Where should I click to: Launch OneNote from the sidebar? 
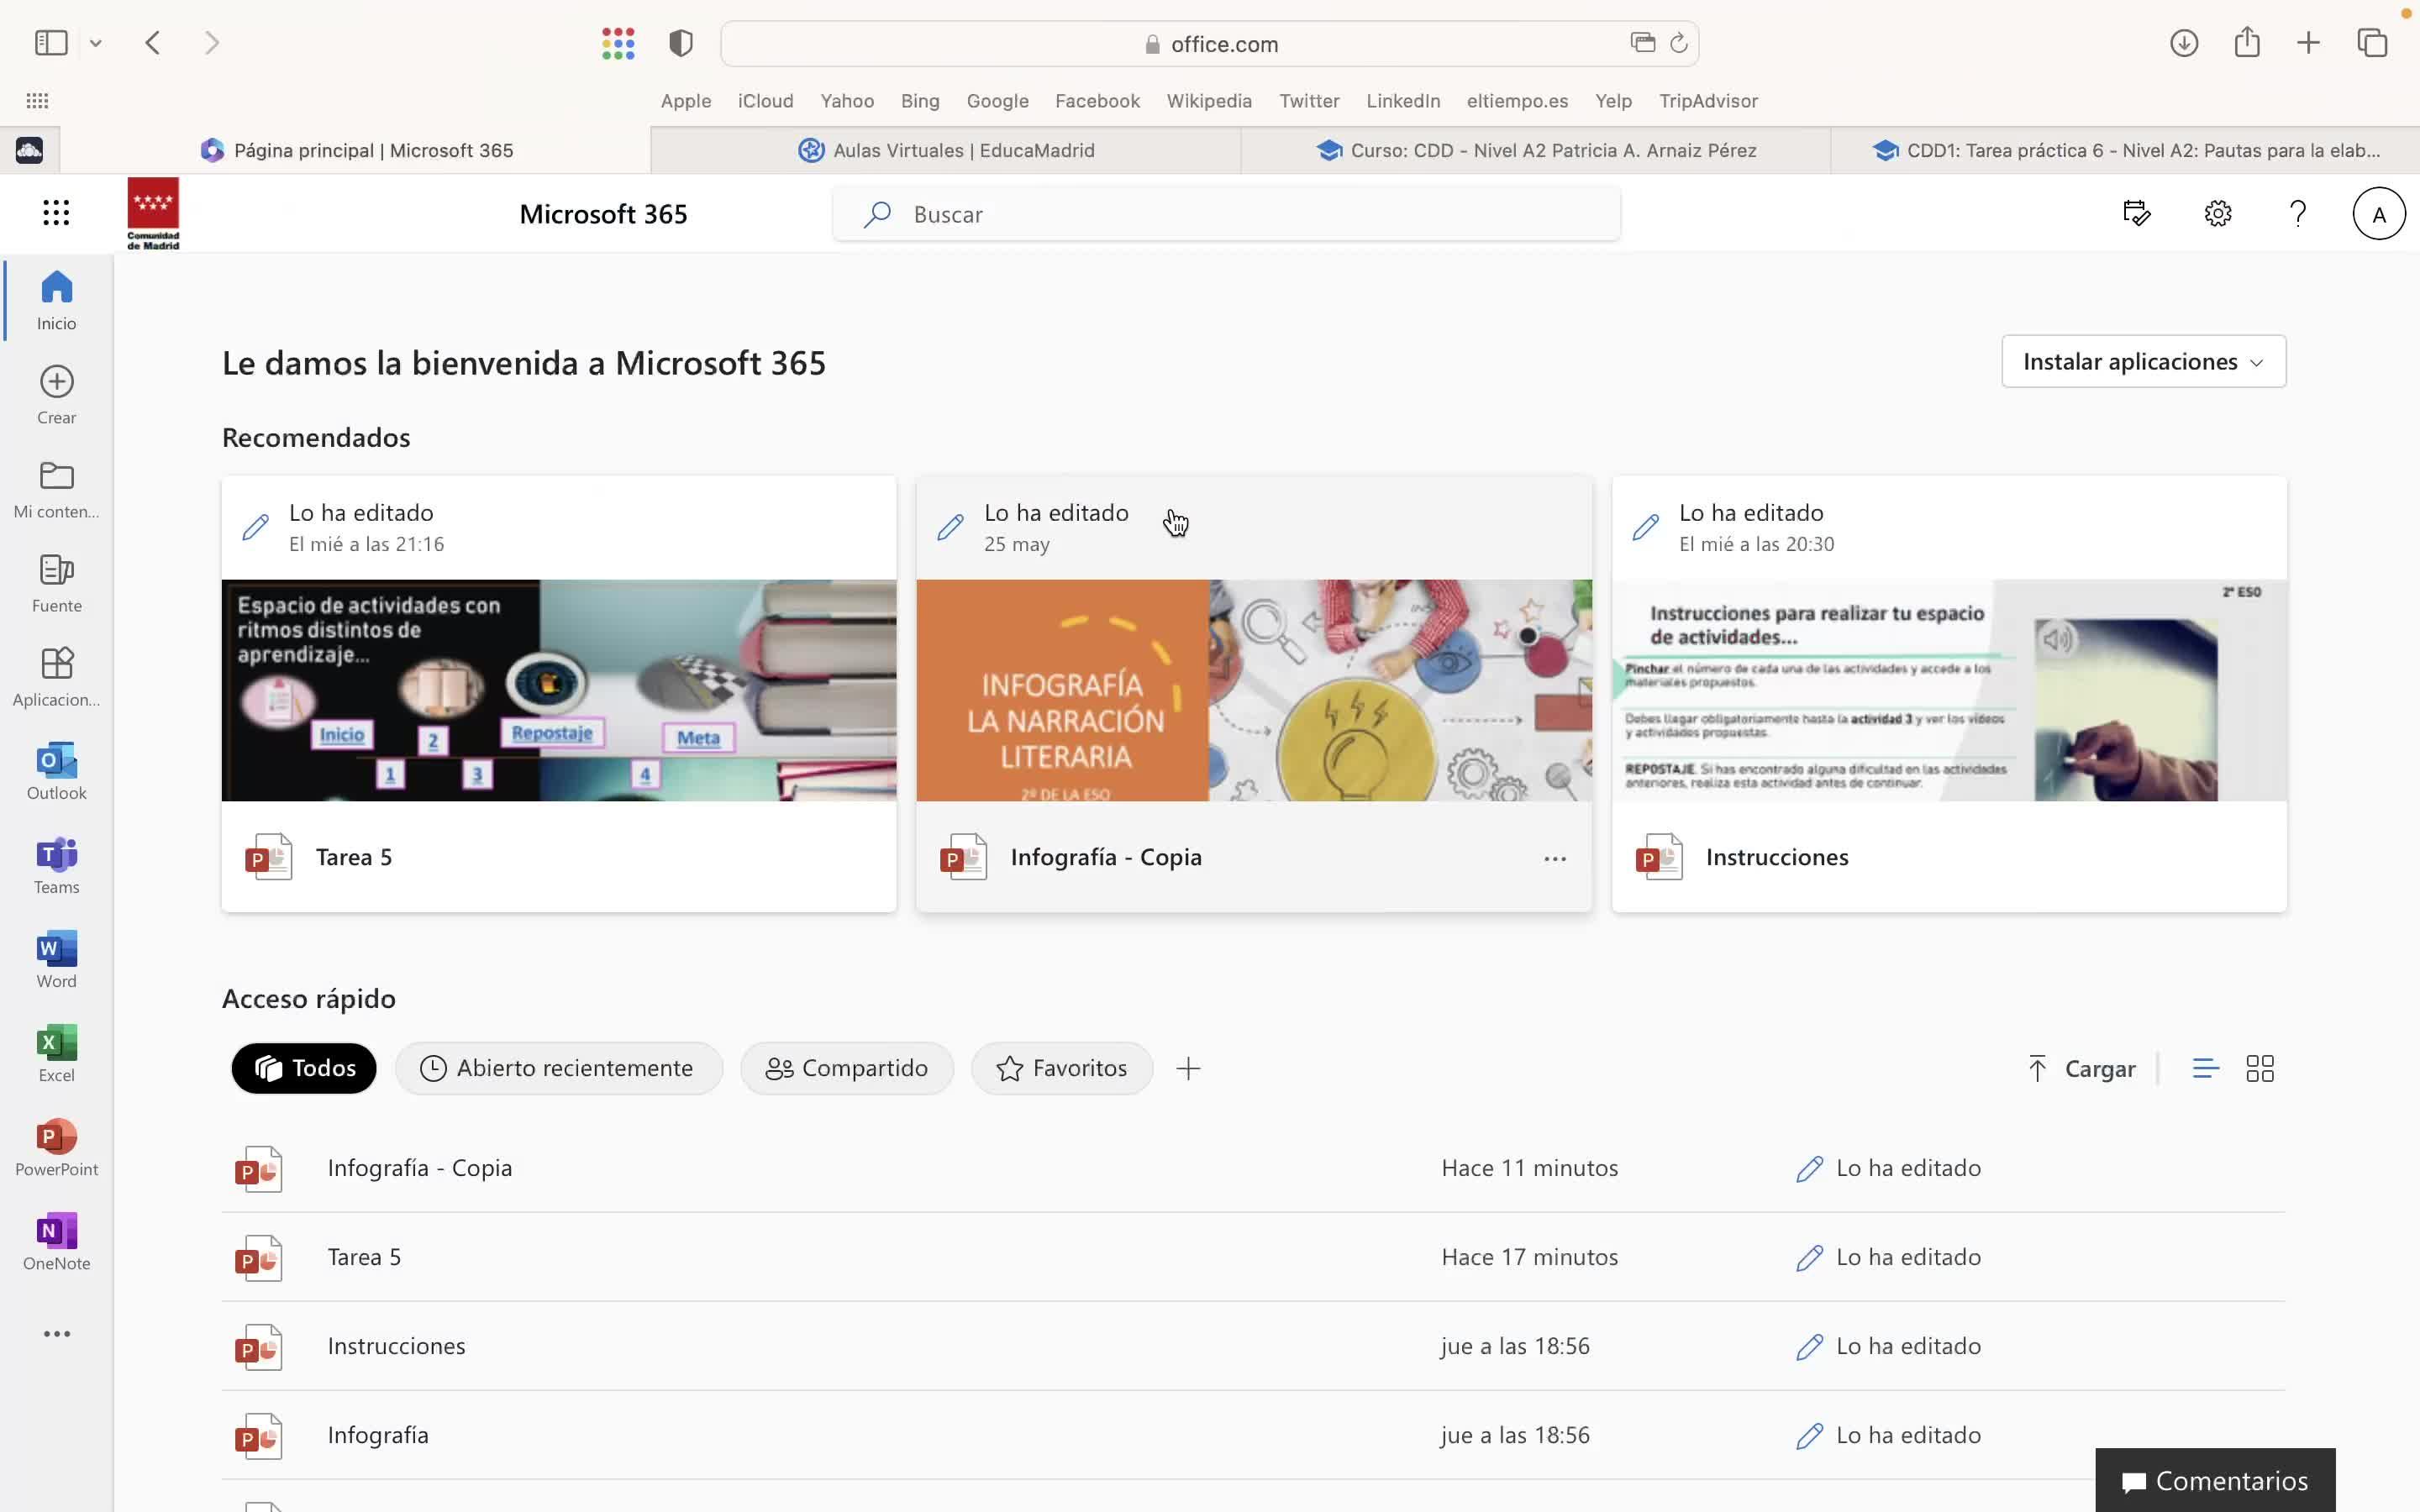coord(56,1240)
